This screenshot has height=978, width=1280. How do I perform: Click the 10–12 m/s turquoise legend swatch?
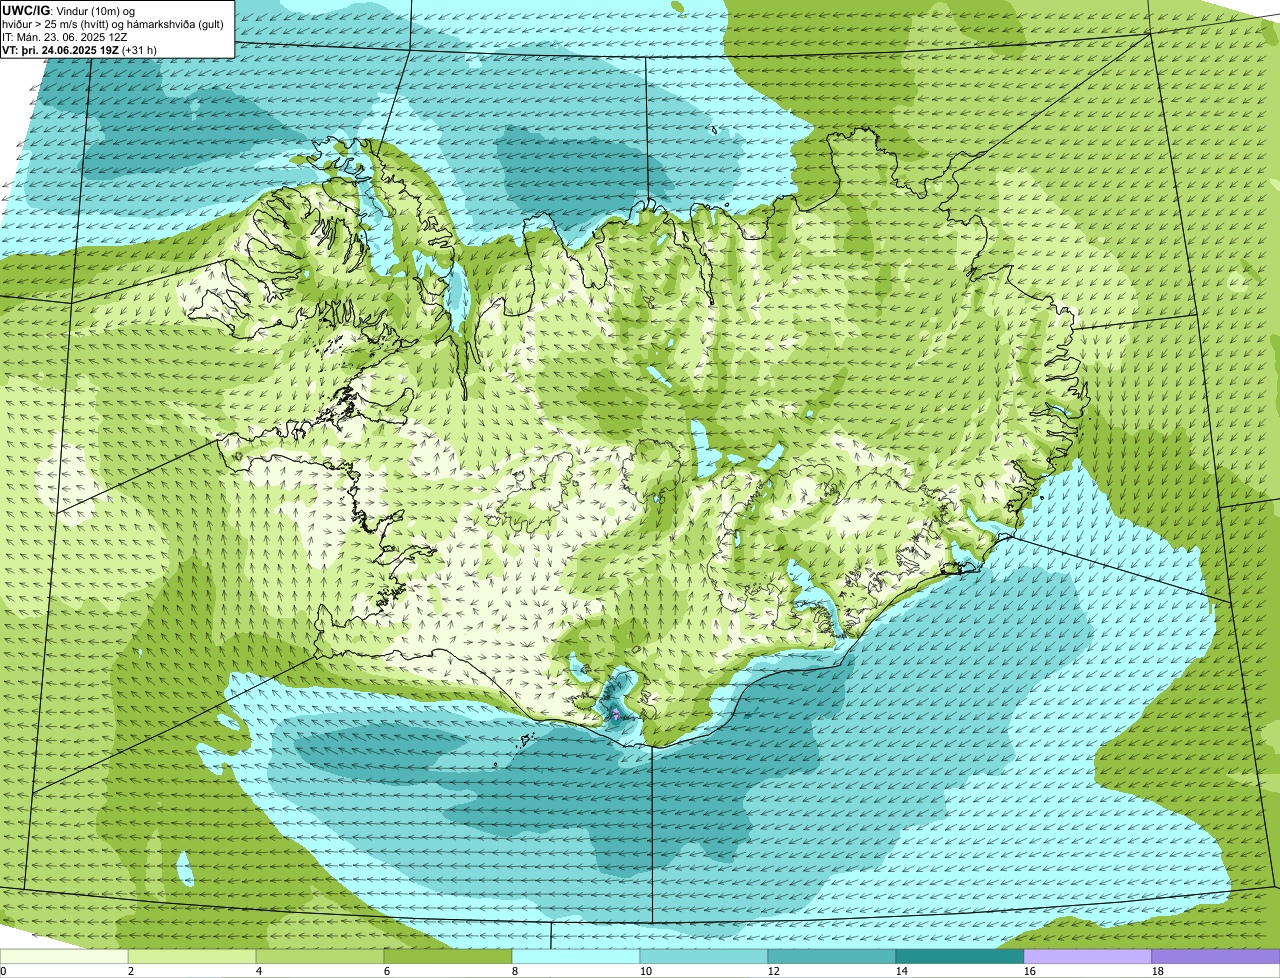tap(704, 957)
